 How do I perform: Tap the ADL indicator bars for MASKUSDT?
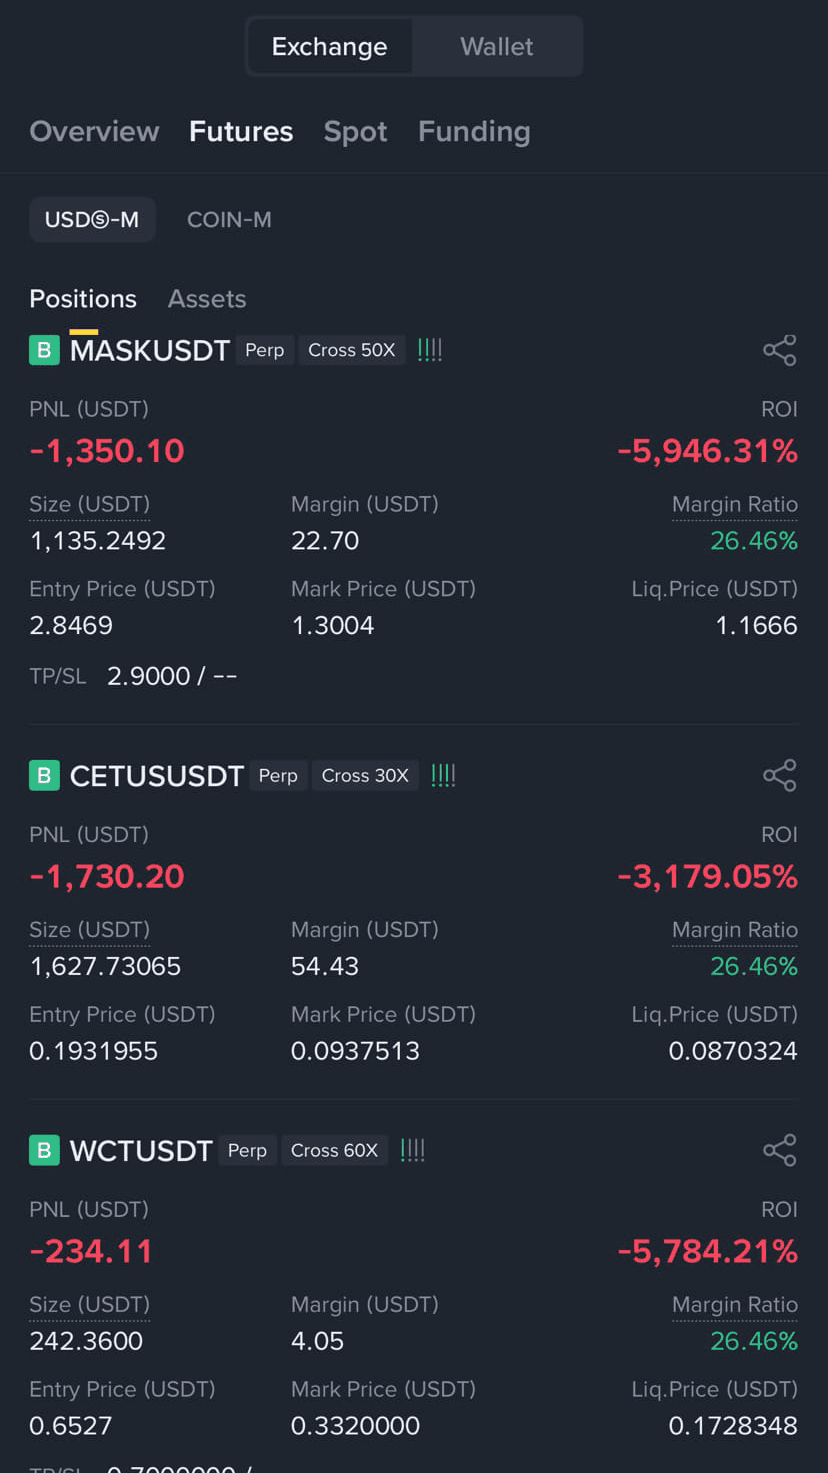coord(430,350)
